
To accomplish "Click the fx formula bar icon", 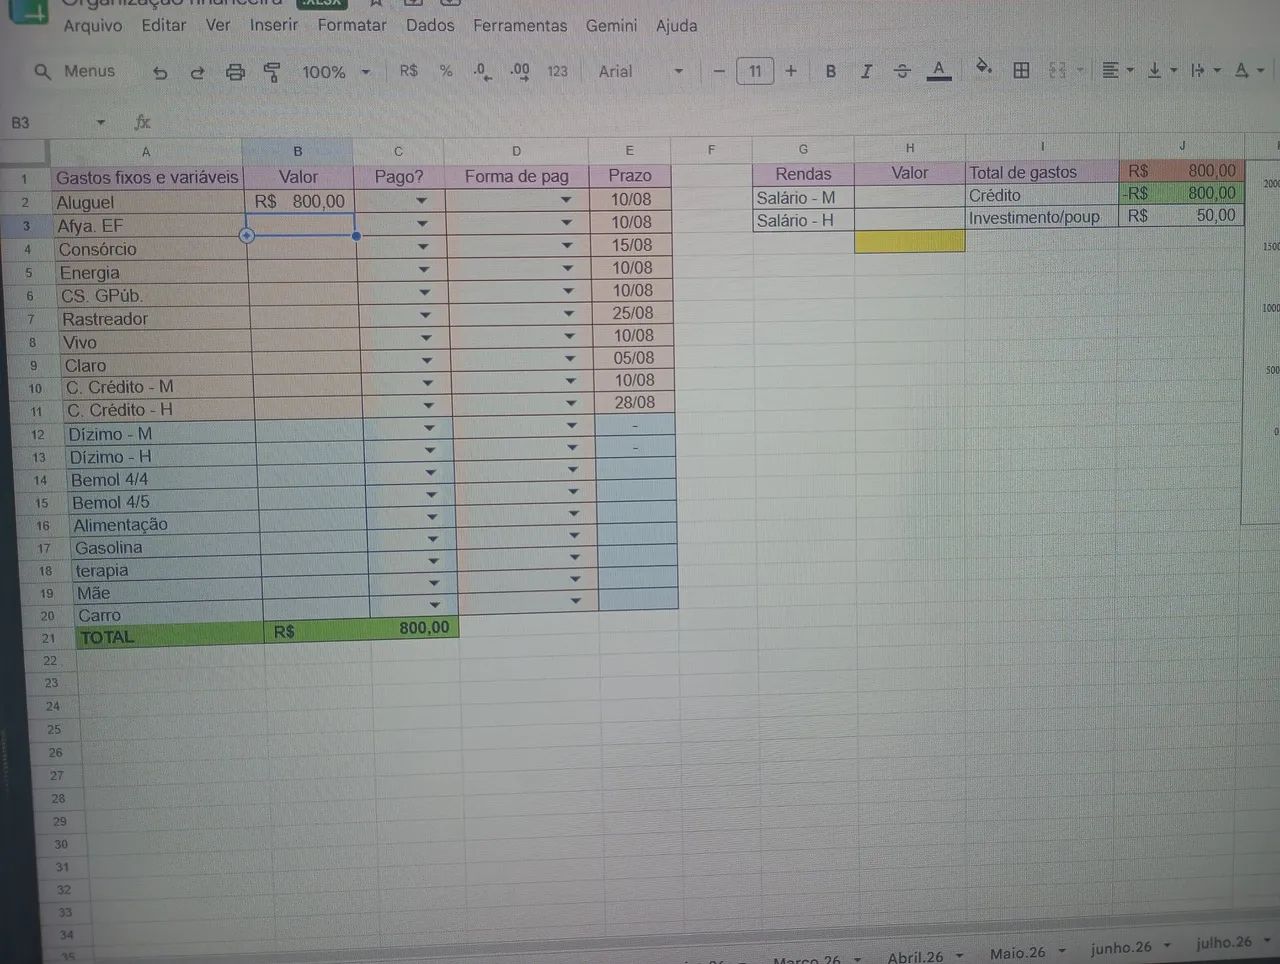I will (x=143, y=122).
